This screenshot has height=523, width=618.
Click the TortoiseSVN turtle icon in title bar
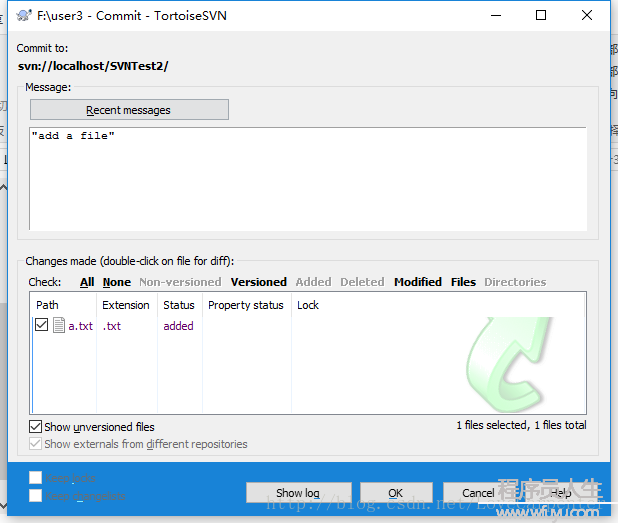[24, 16]
